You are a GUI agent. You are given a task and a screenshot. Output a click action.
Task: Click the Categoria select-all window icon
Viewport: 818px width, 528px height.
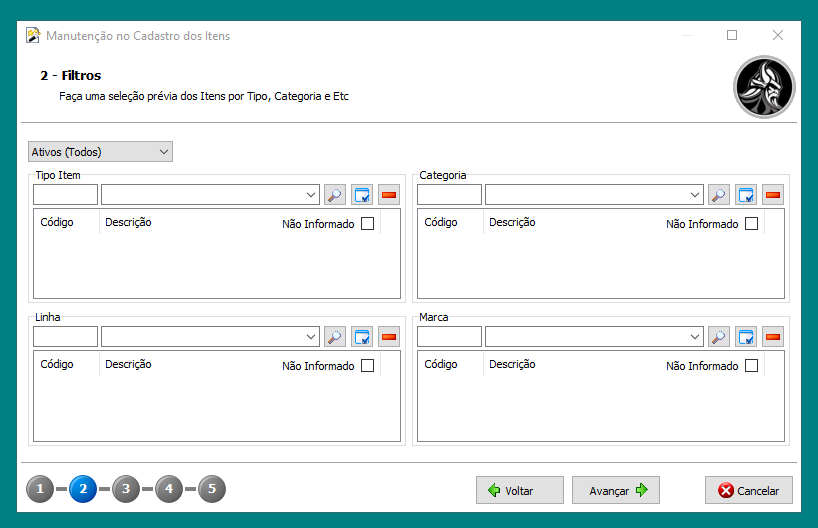(x=746, y=195)
